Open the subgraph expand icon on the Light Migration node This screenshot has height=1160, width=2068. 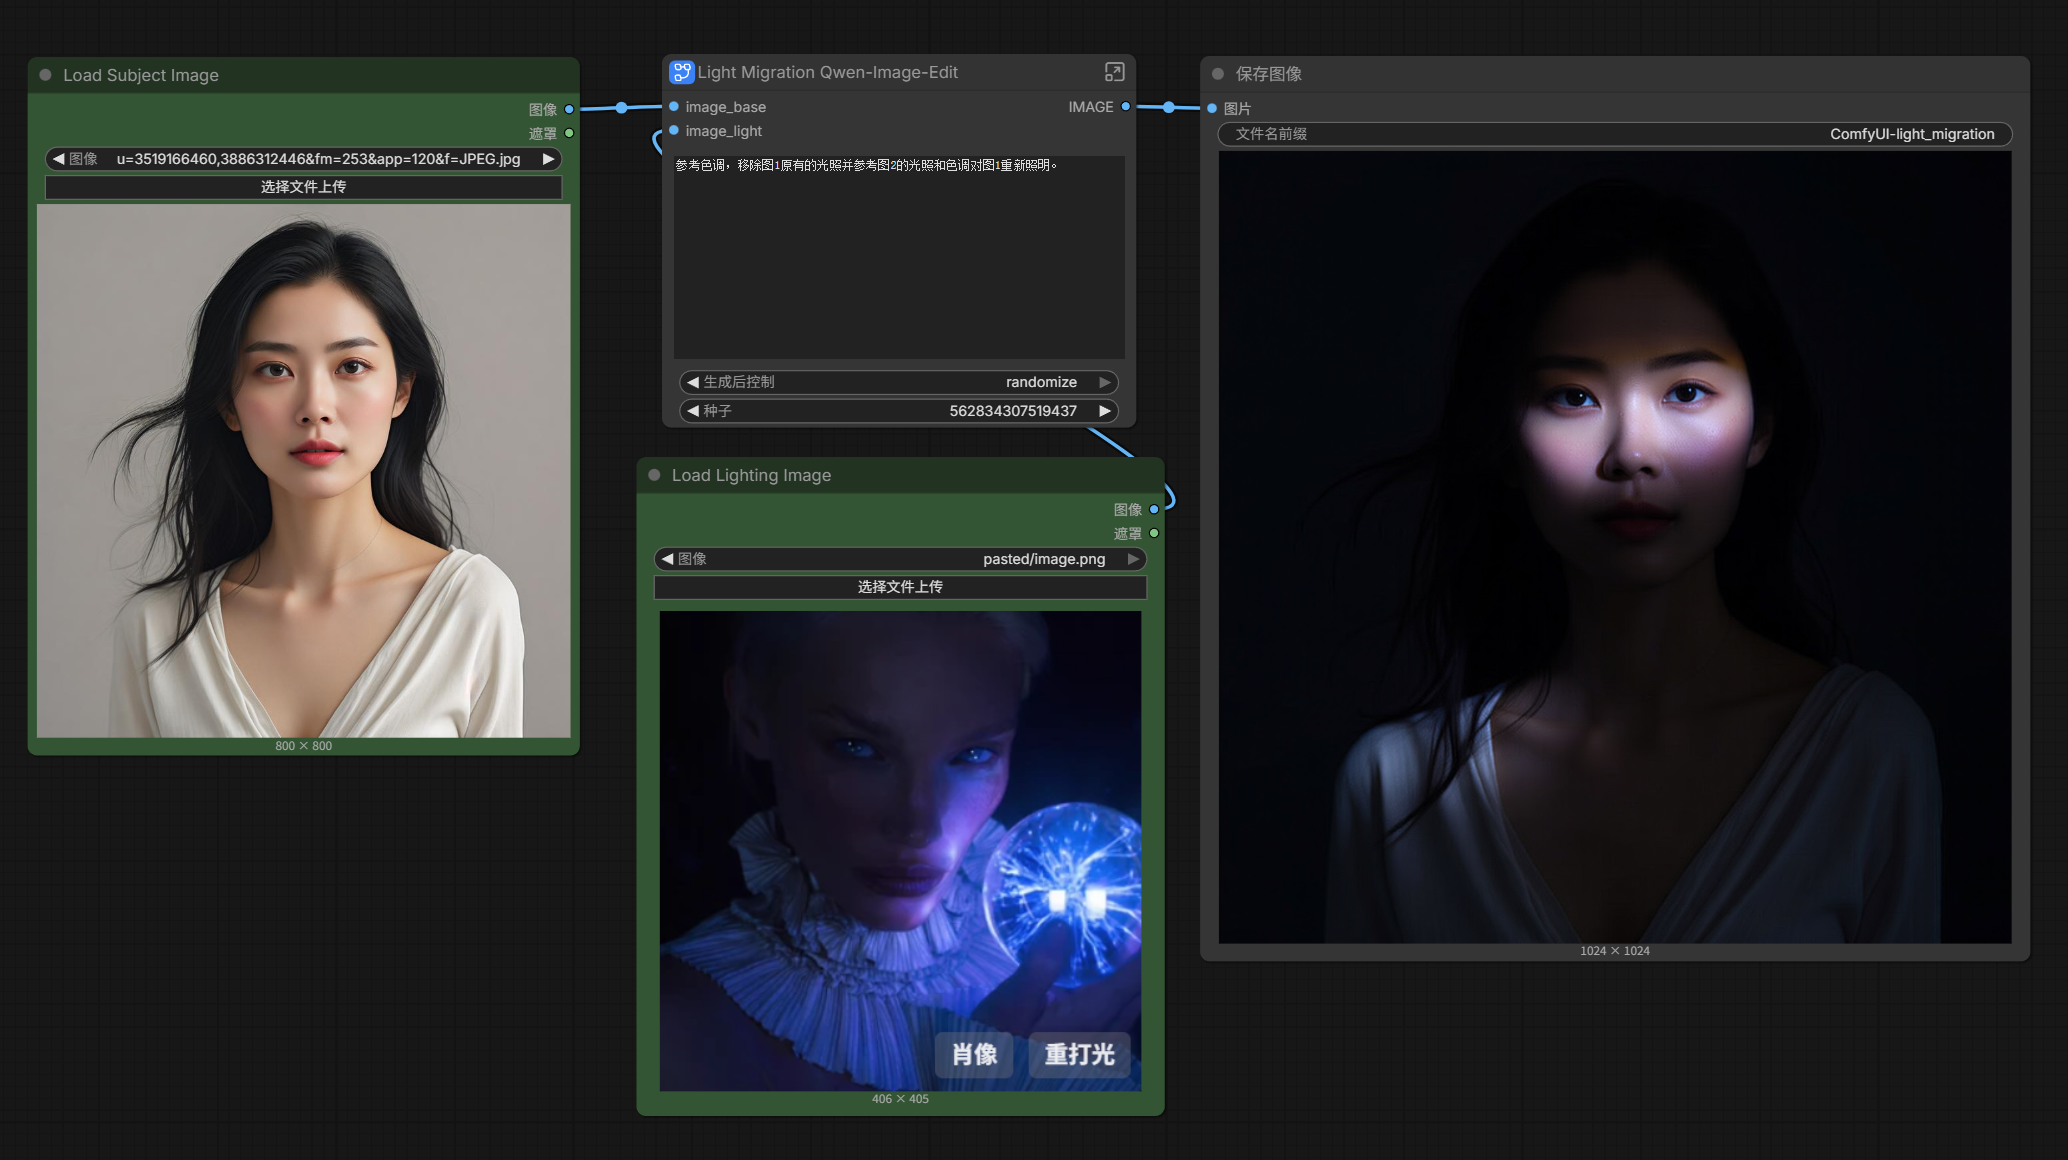pyautogui.click(x=1114, y=72)
